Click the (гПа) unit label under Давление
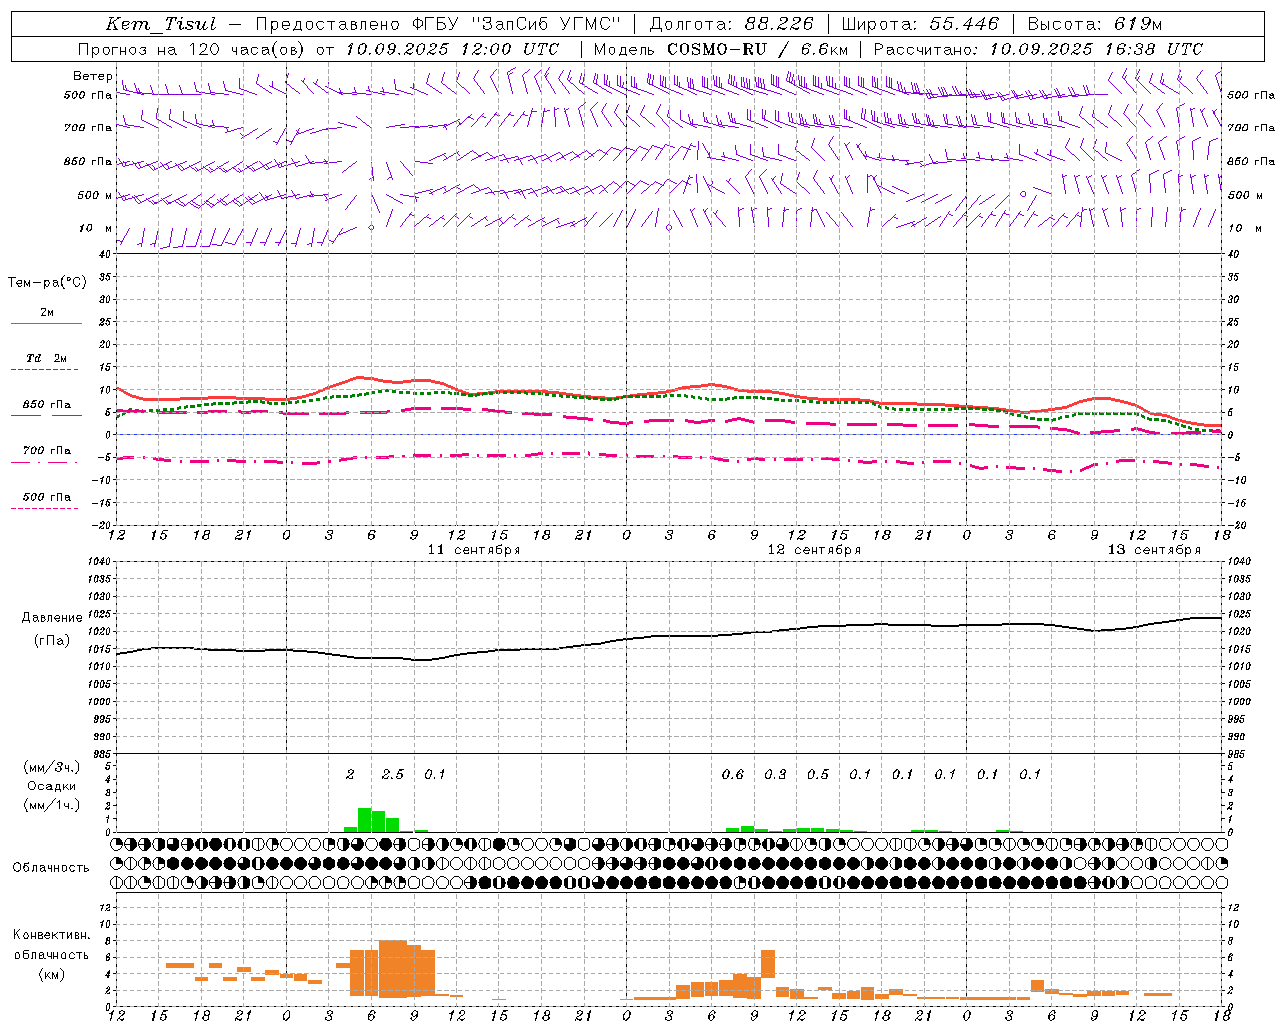The height and width of the screenshot is (1024, 1280). 50,641
